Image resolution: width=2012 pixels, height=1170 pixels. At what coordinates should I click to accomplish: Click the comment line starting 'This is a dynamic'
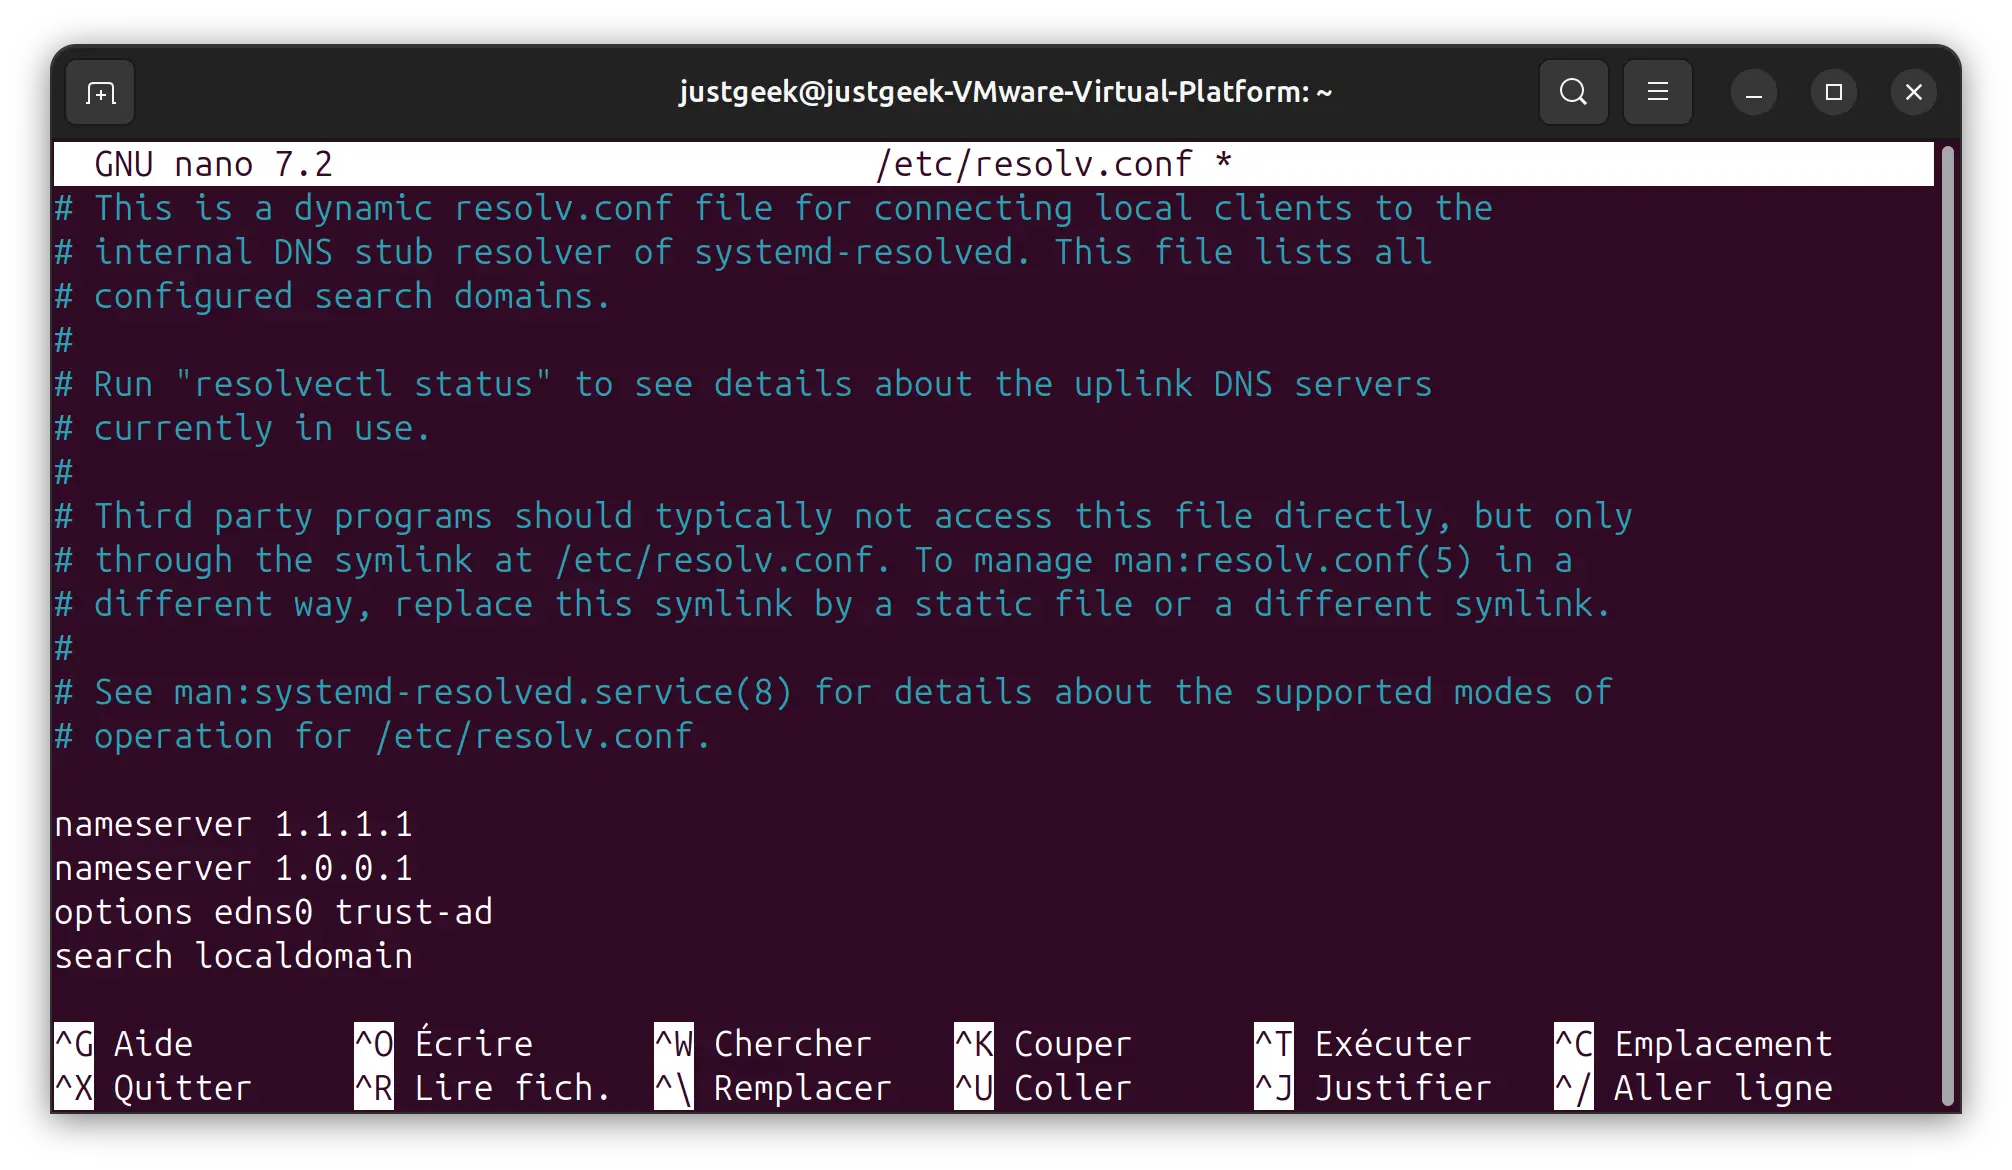(x=773, y=208)
